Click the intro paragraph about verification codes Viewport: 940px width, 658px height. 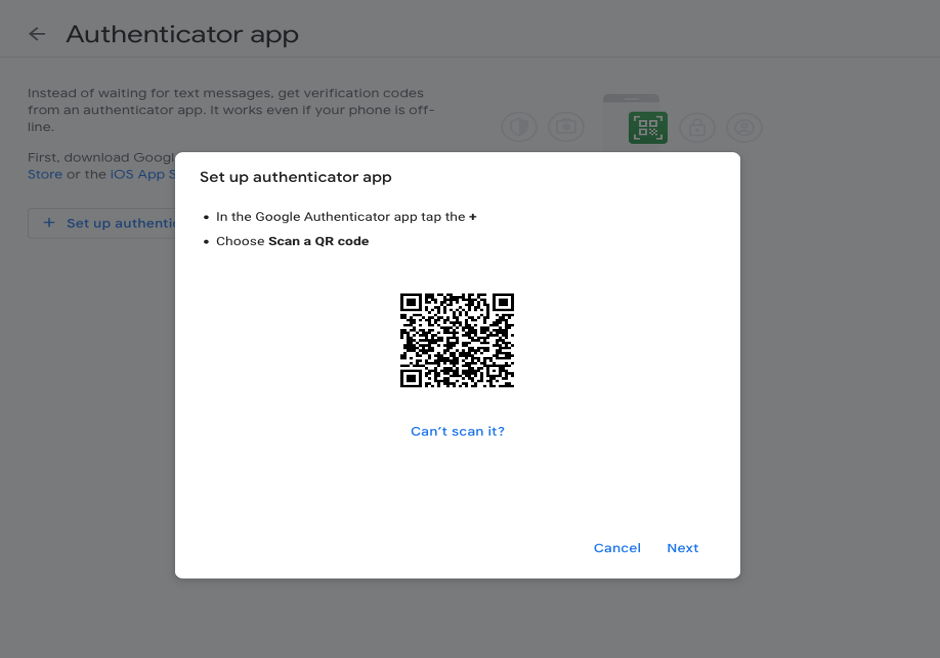(230, 110)
